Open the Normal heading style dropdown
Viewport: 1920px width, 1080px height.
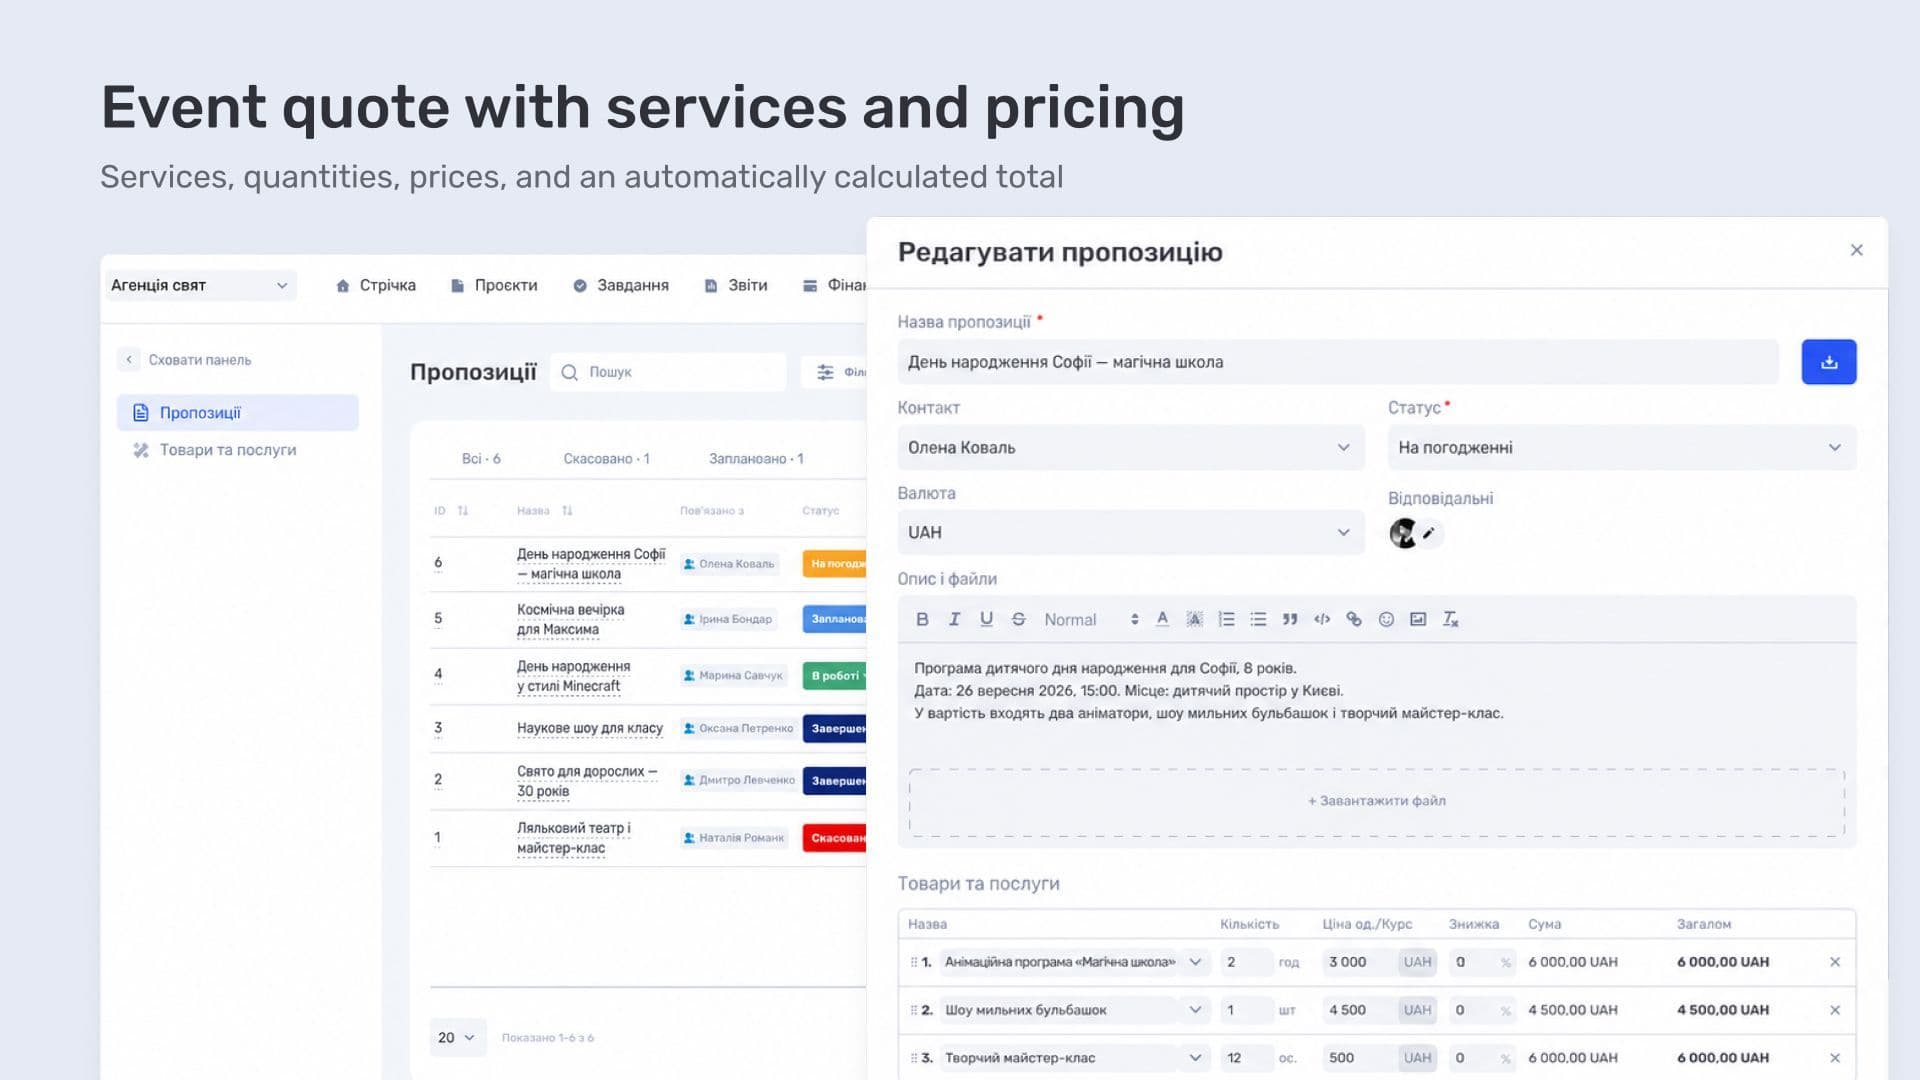1091,620
